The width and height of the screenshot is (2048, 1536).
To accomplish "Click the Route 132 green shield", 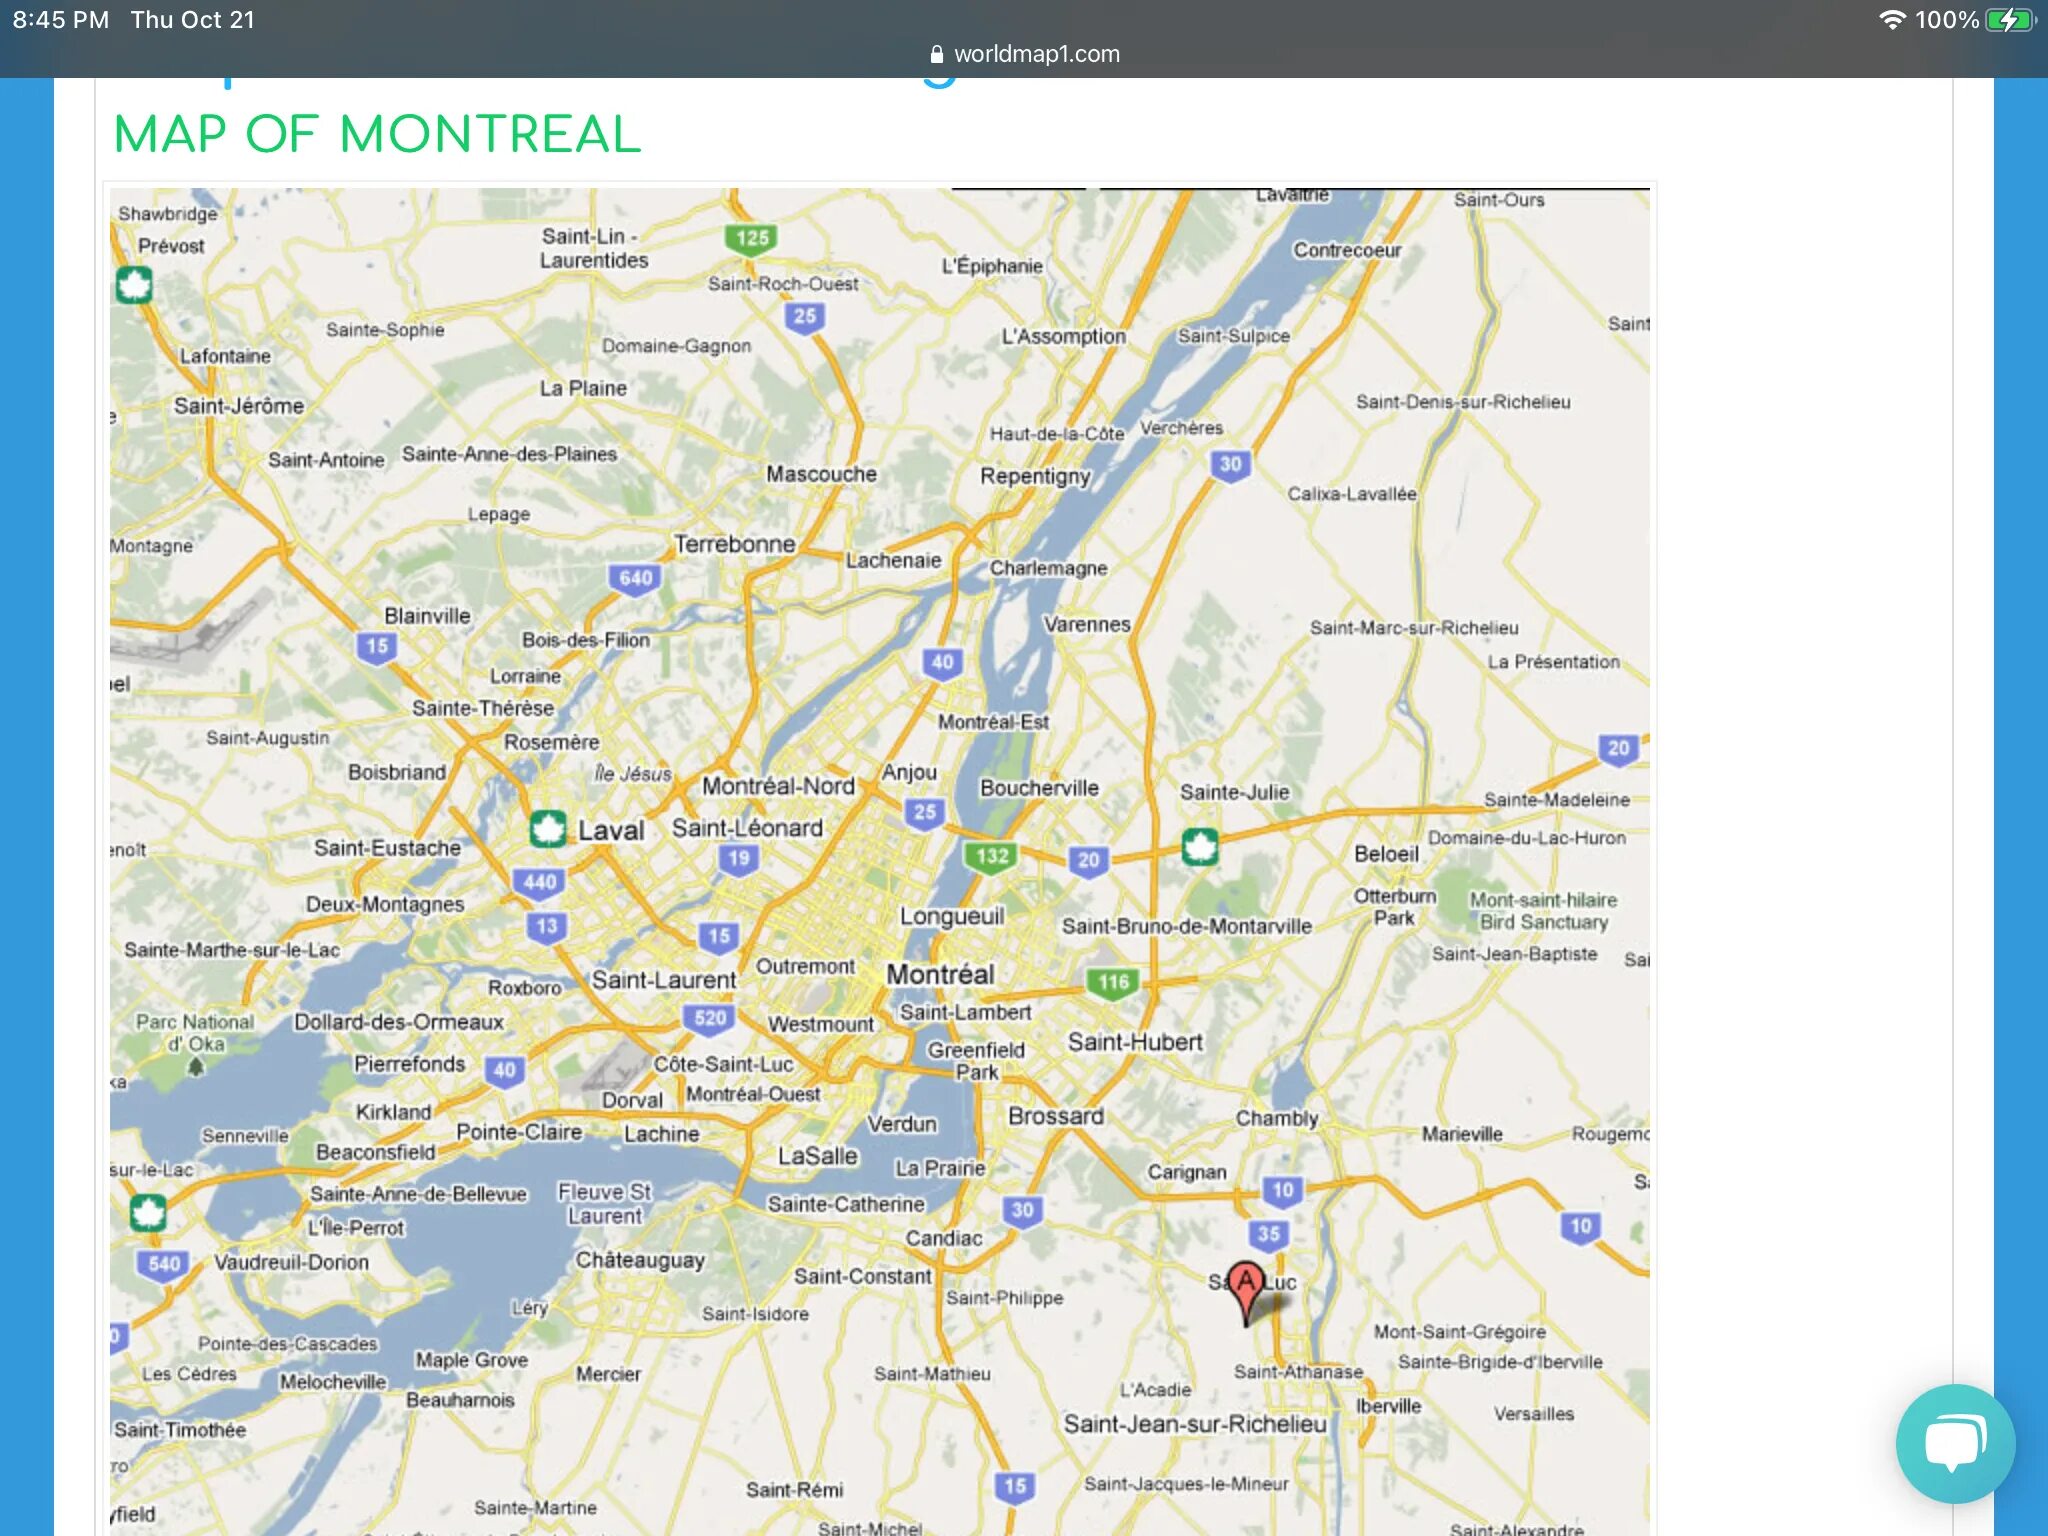I will (991, 856).
